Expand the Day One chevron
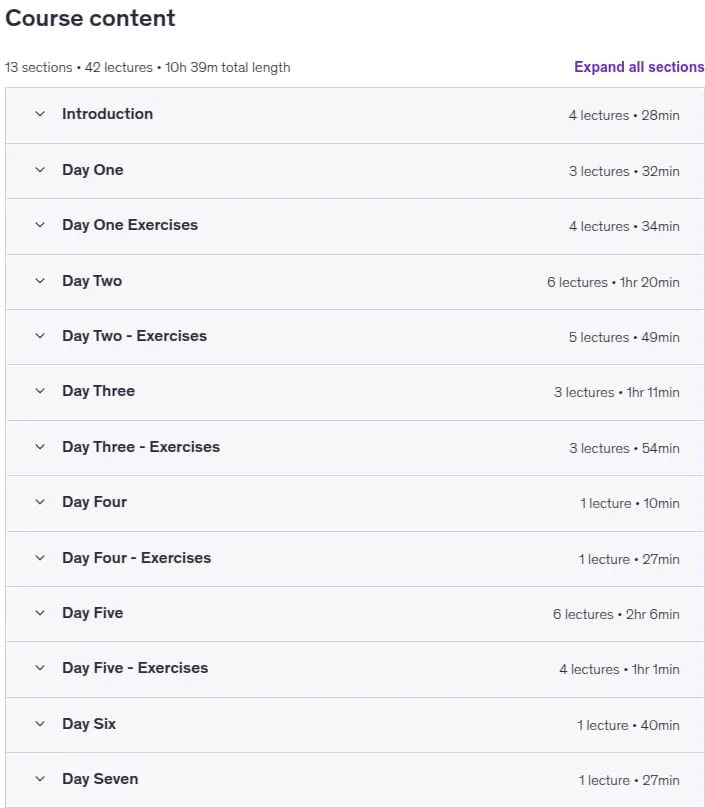 click(x=40, y=170)
